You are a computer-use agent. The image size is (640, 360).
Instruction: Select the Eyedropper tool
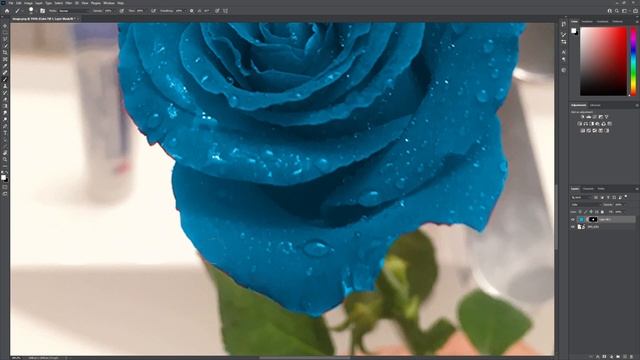click(x=5, y=66)
